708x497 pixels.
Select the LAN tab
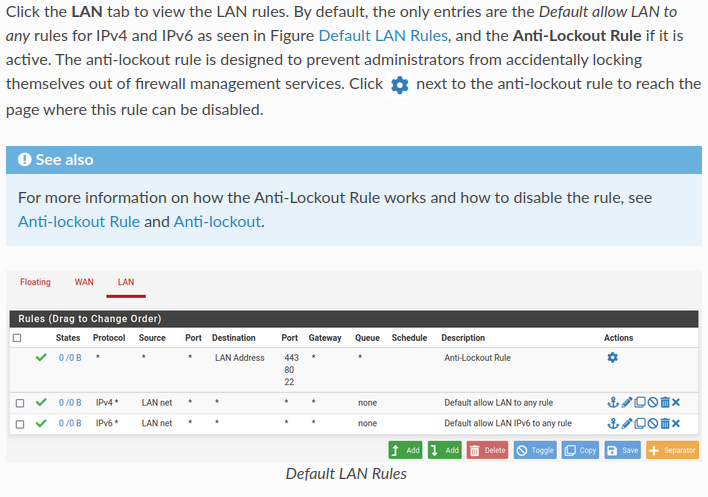126,283
